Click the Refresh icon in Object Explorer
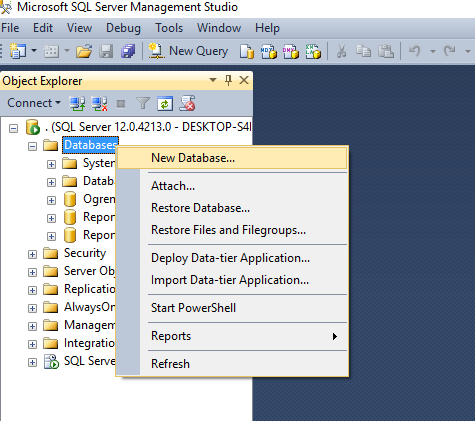Screen dimensions: 475x421 (165, 103)
